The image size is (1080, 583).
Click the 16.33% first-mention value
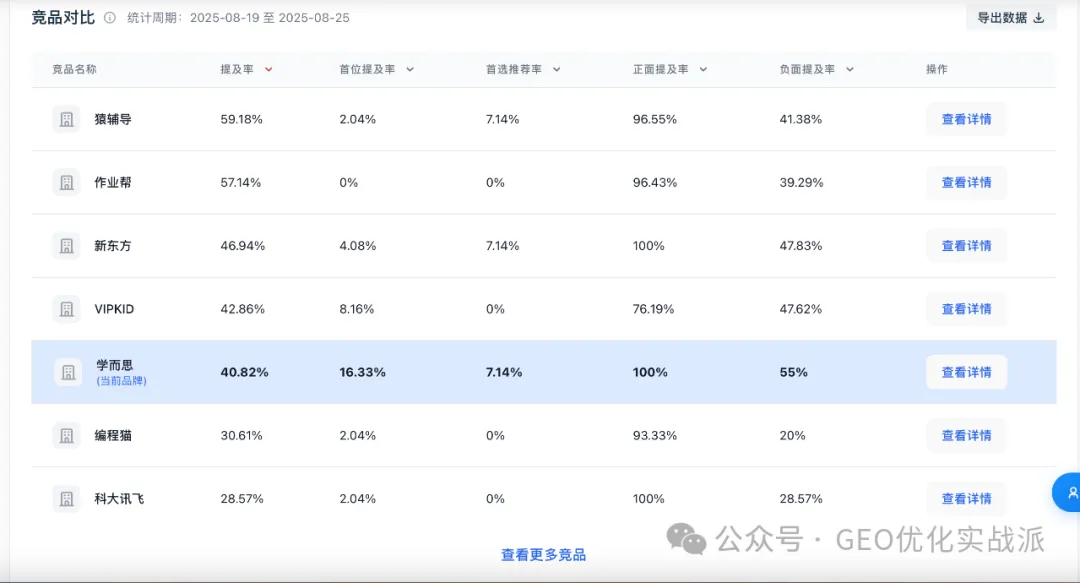click(362, 372)
